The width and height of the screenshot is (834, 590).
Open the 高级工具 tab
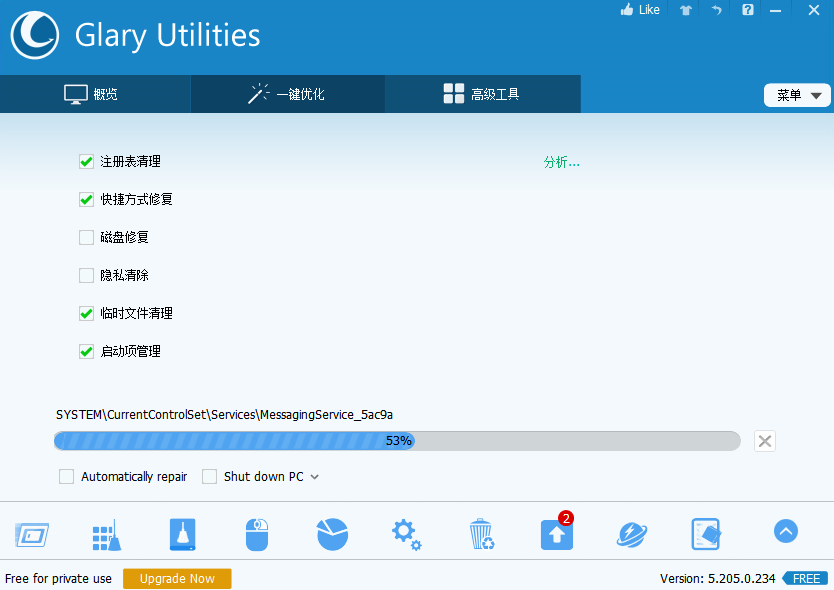tap(483, 93)
